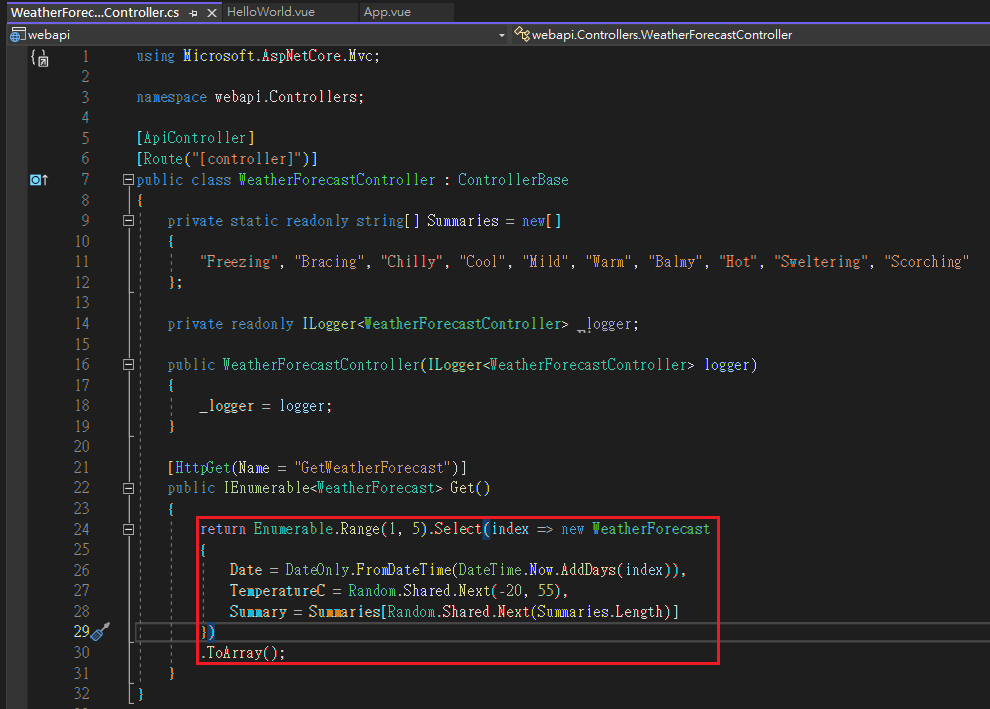
Task: Switch to the App.vue tab
Action: [x=387, y=12]
